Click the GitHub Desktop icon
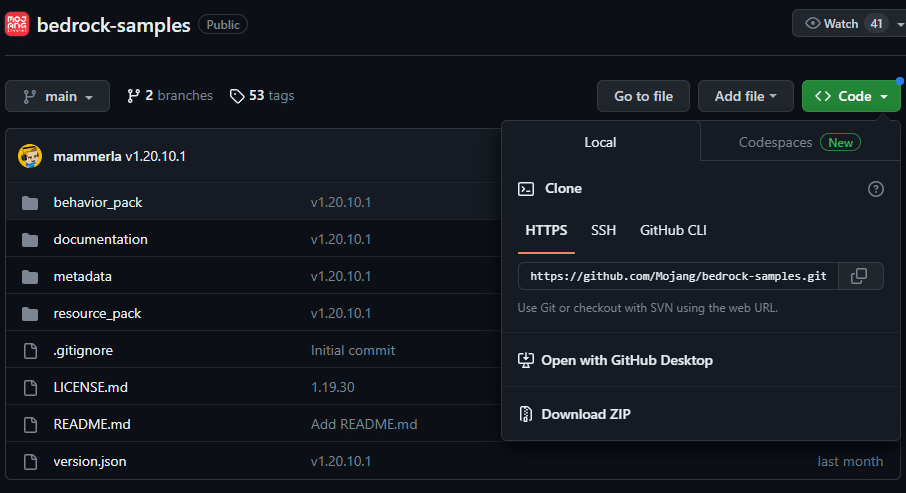 point(526,360)
